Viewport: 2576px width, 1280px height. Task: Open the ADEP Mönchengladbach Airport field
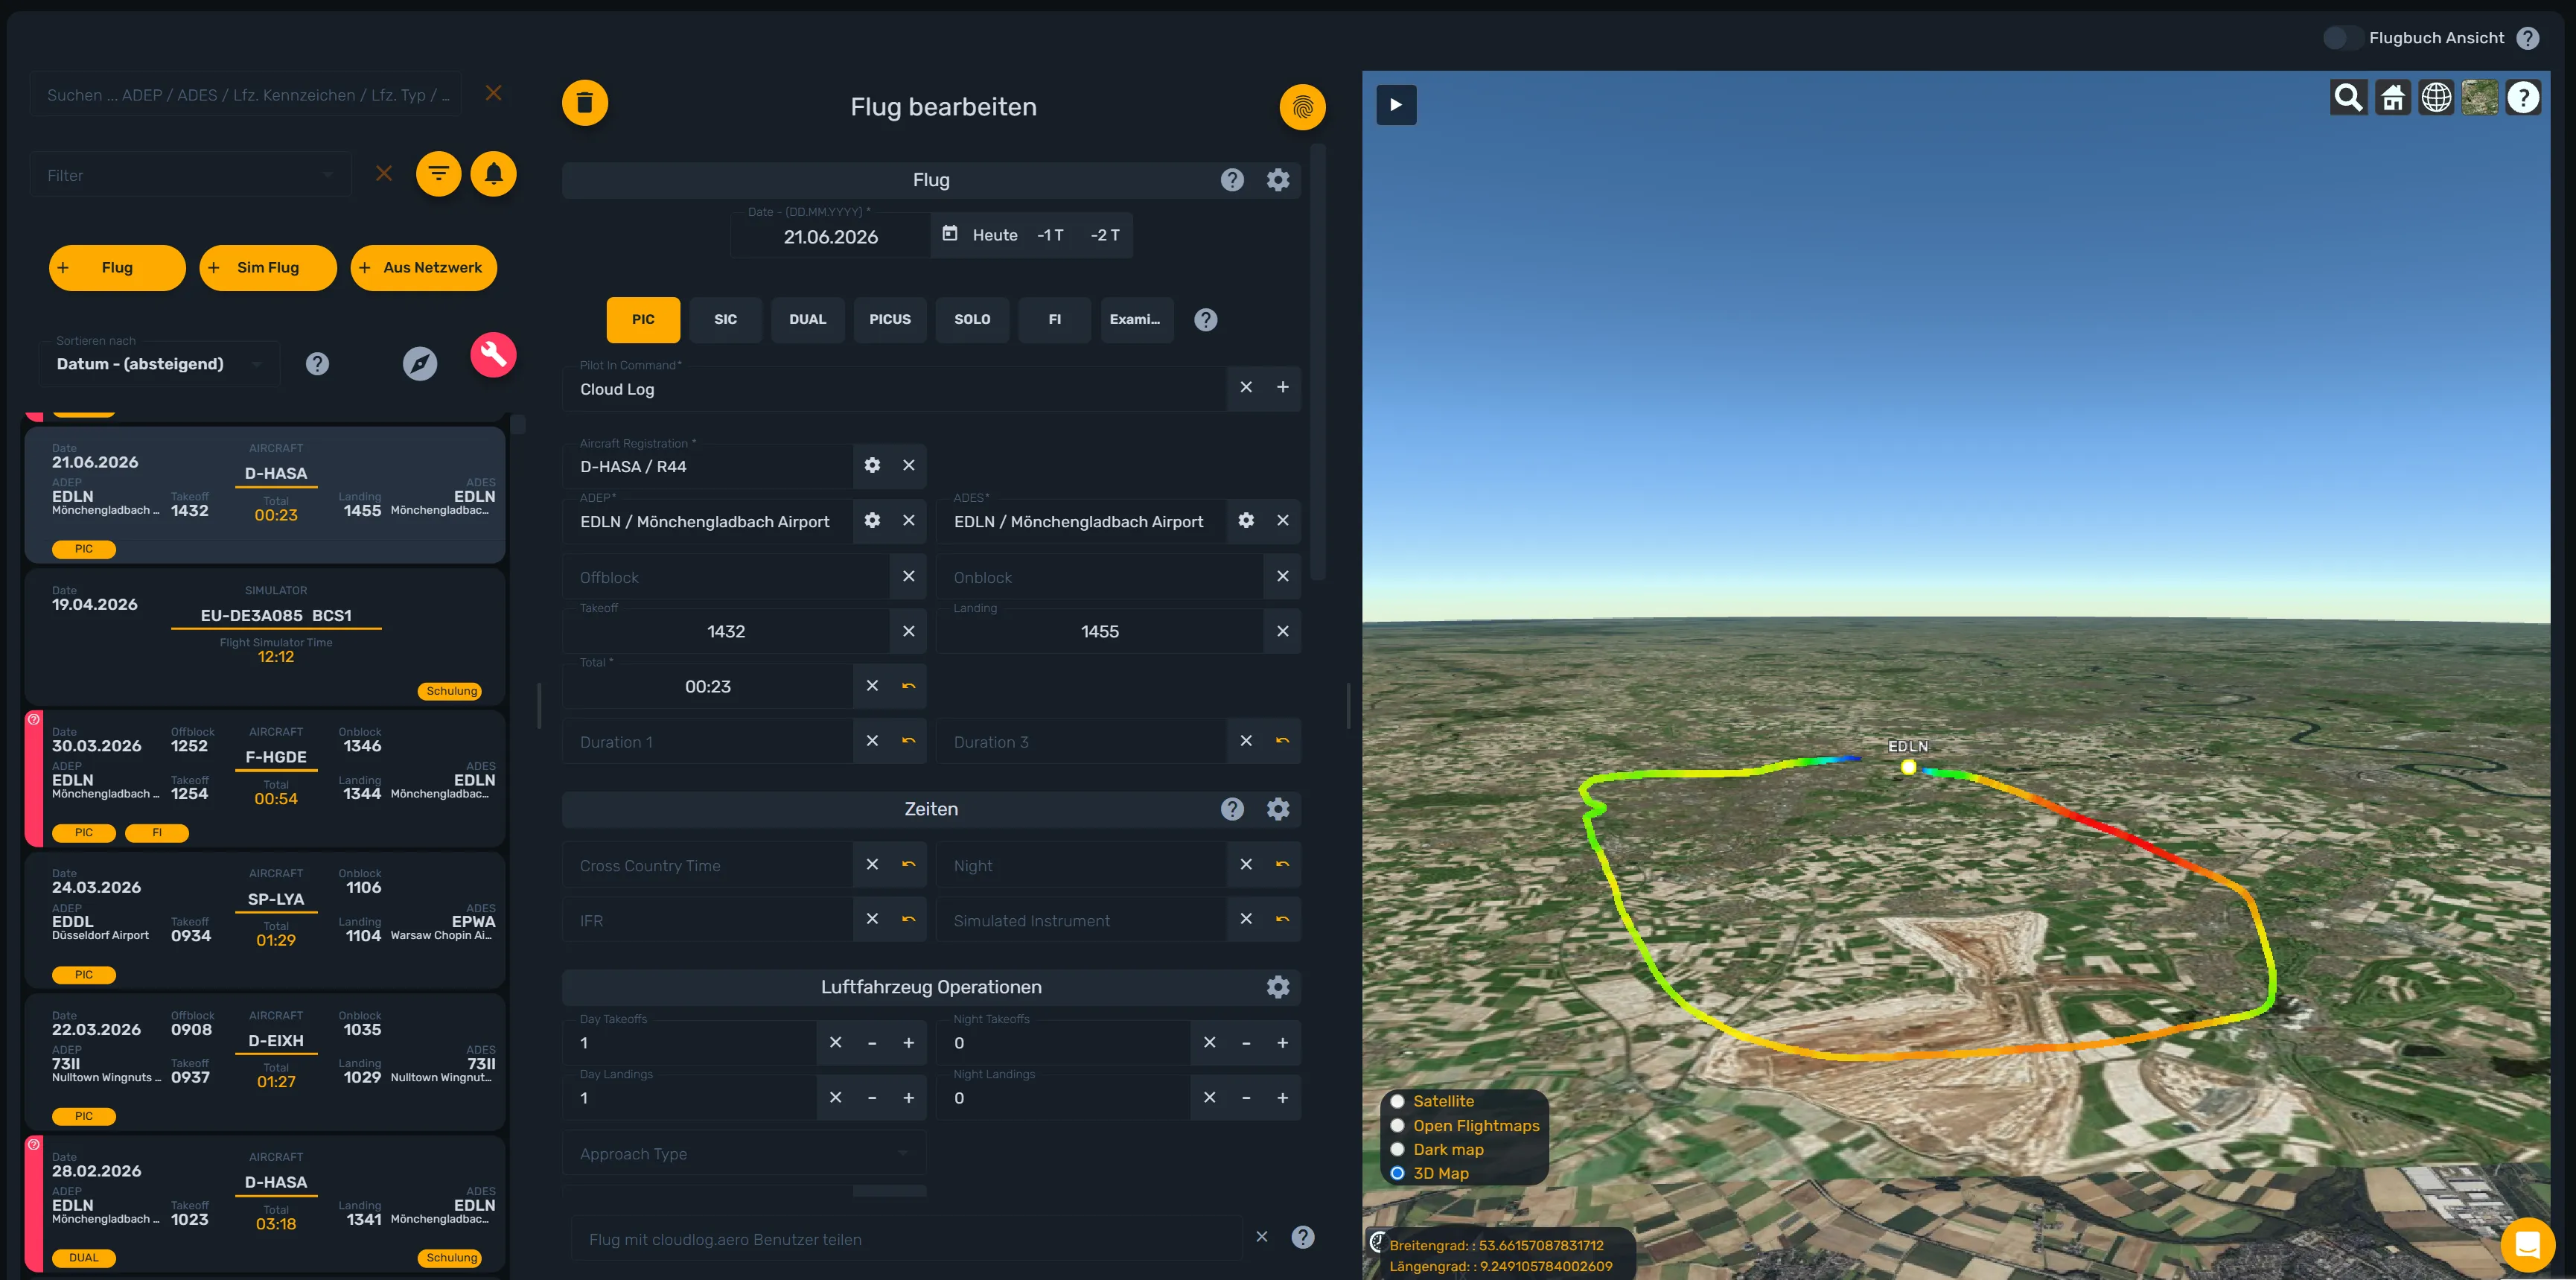coord(708,521)
